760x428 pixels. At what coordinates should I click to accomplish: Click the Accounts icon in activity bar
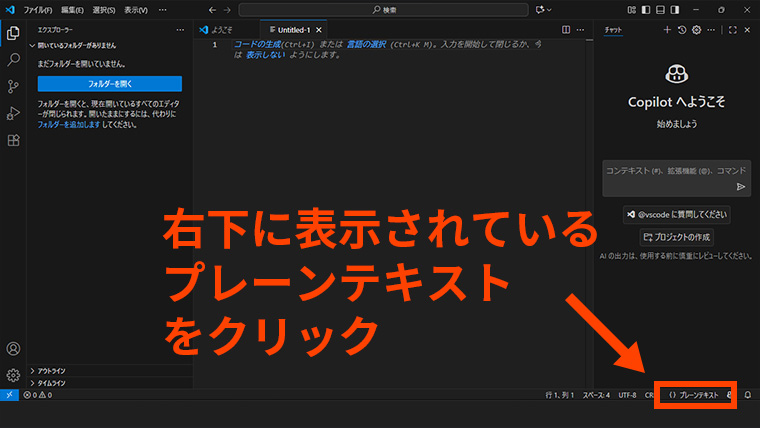pos(13,349)
